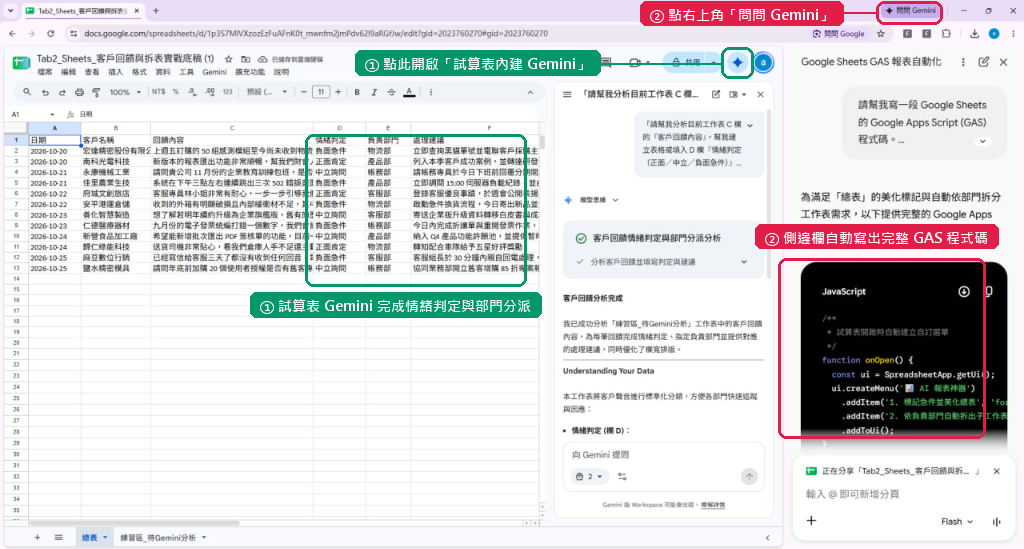Open the 100% zoom dropdown
Viewport: 1024px width, 549px height.
click(125, 92)
